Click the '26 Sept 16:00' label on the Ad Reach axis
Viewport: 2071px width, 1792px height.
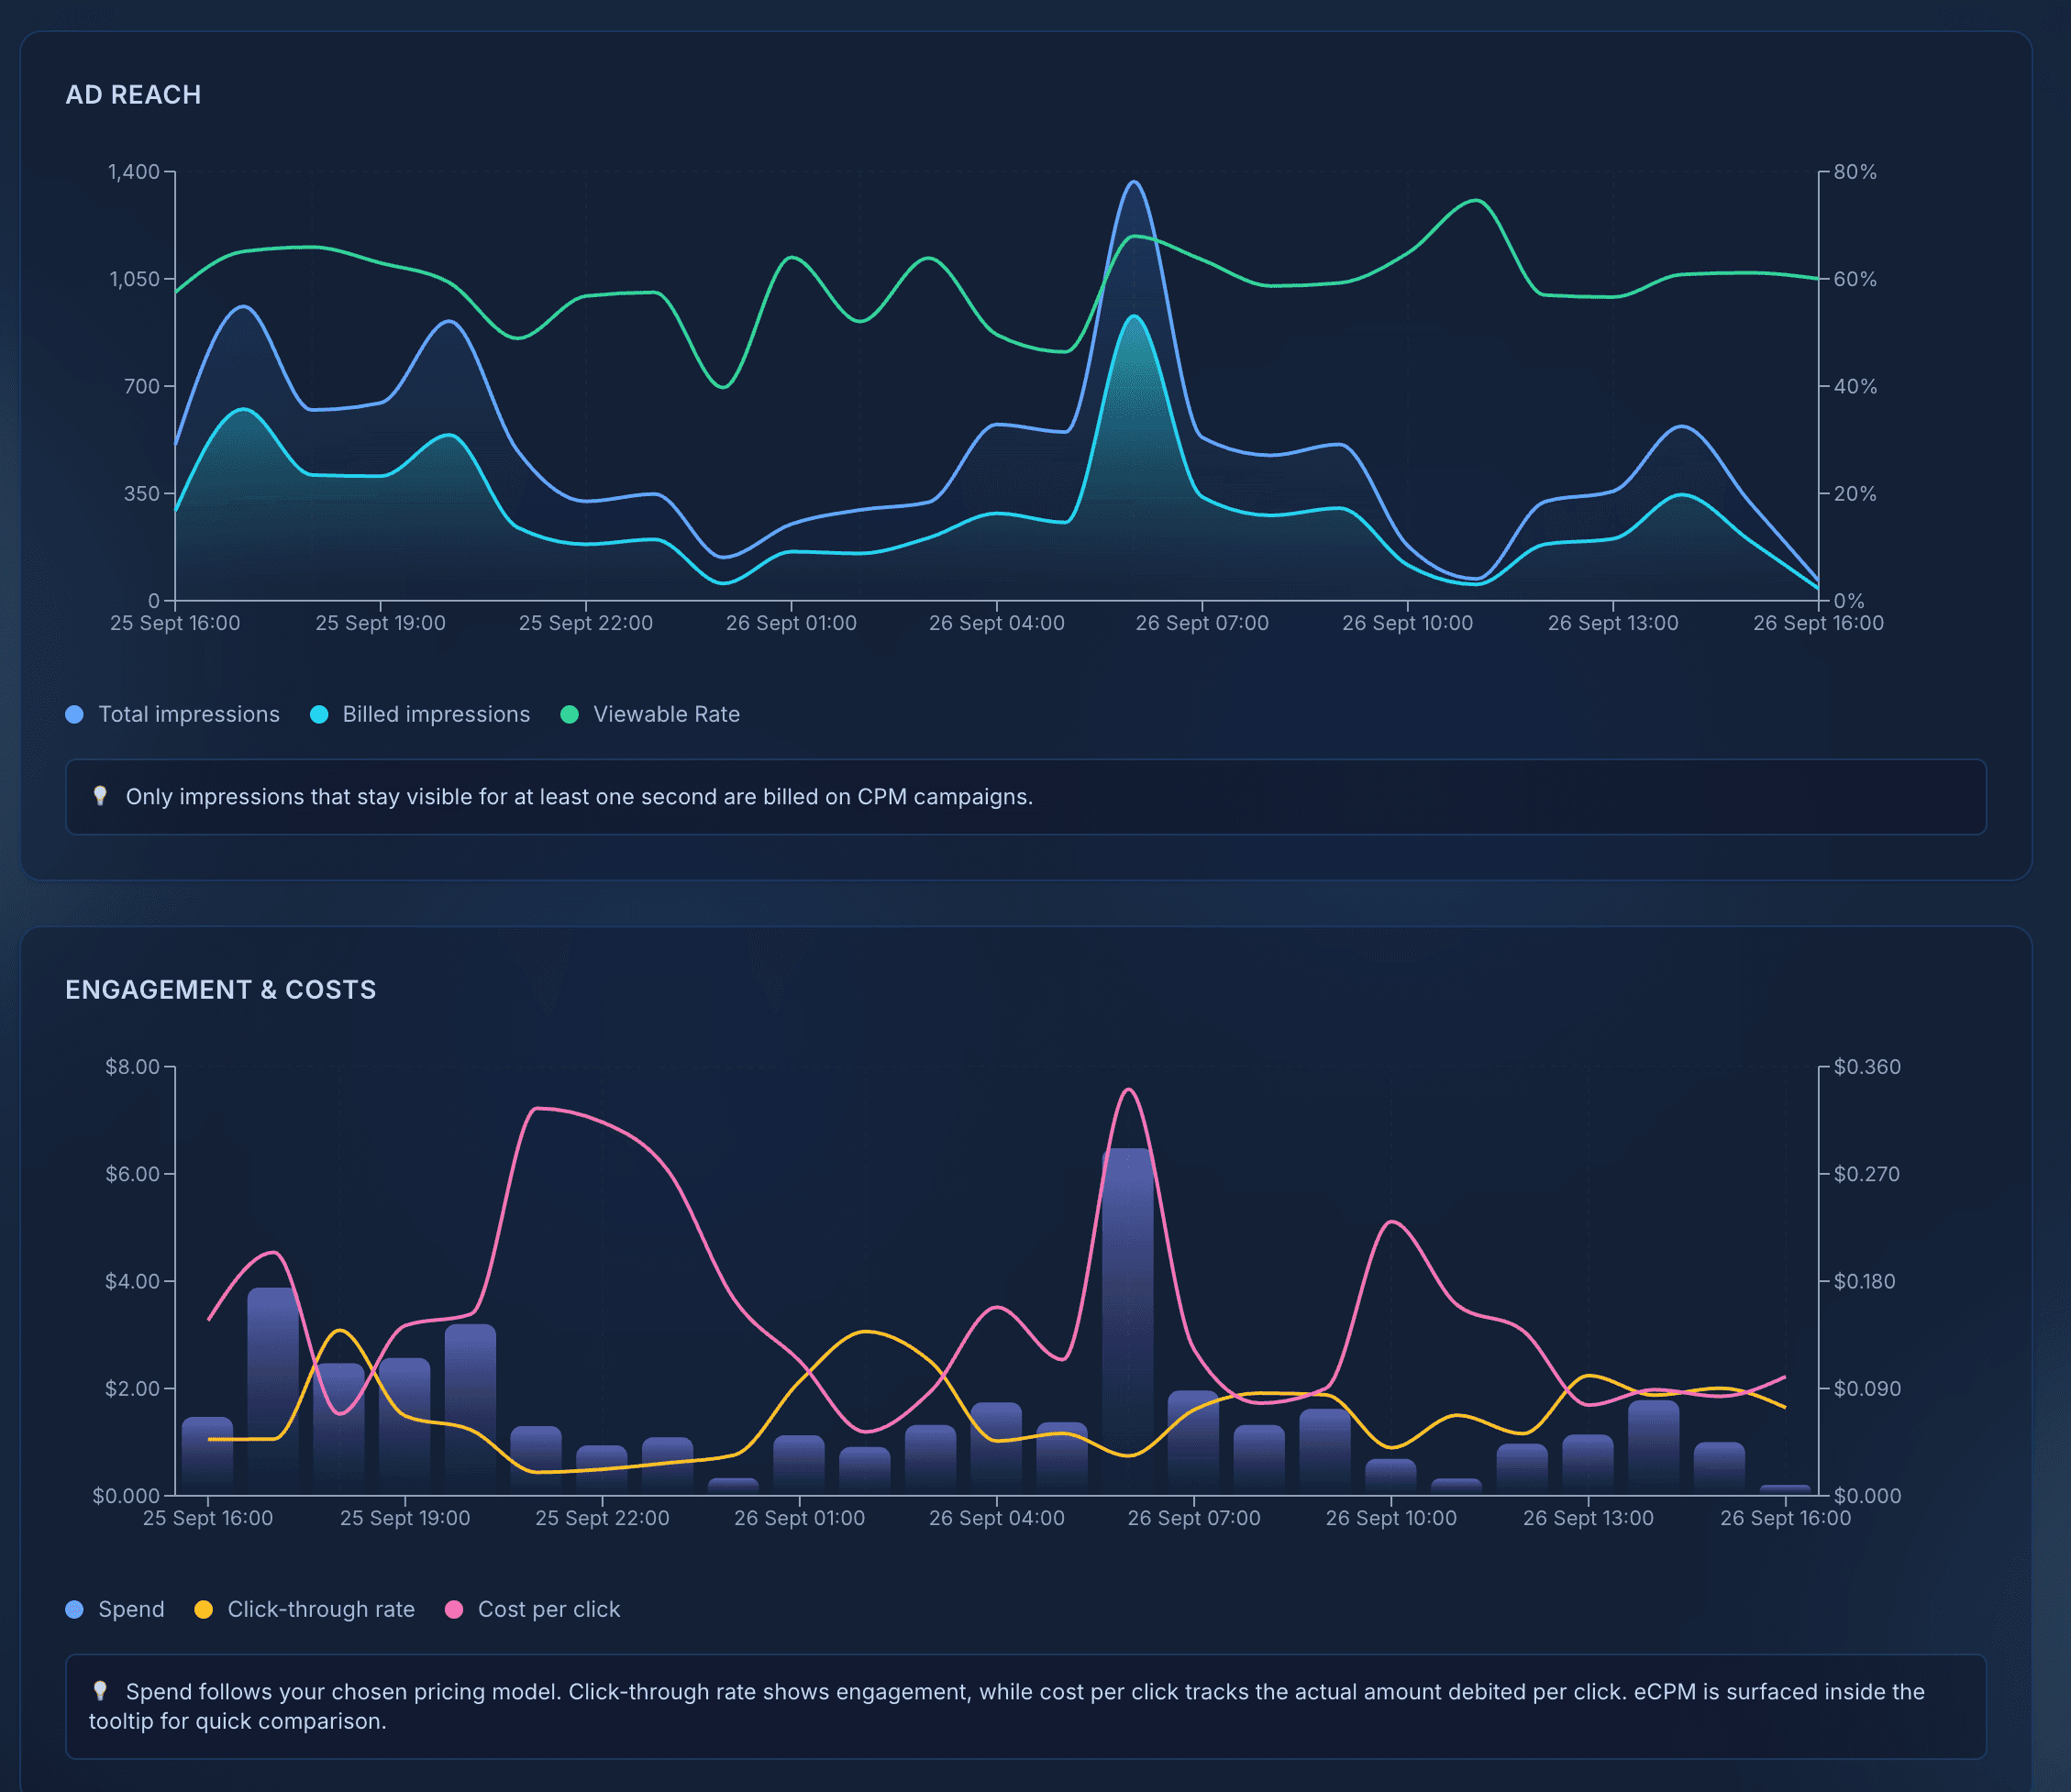point(1818,623)
